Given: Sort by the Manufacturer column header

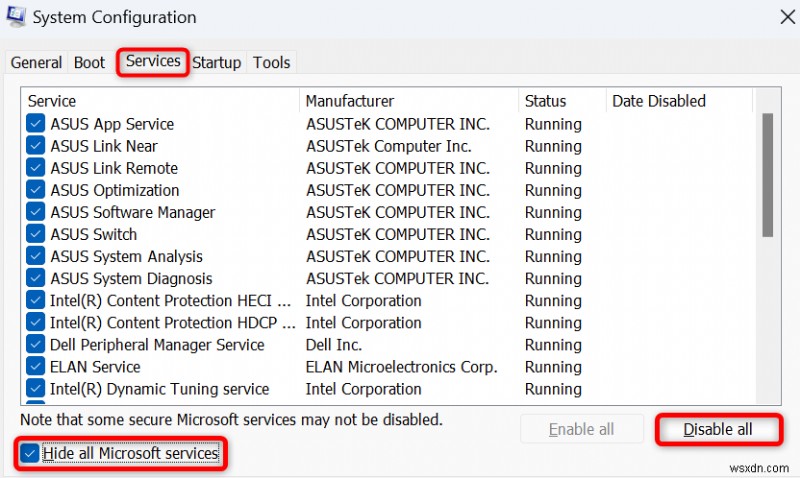Looking at the screenshot, I should pyautogui.click(x=409, y=100).
